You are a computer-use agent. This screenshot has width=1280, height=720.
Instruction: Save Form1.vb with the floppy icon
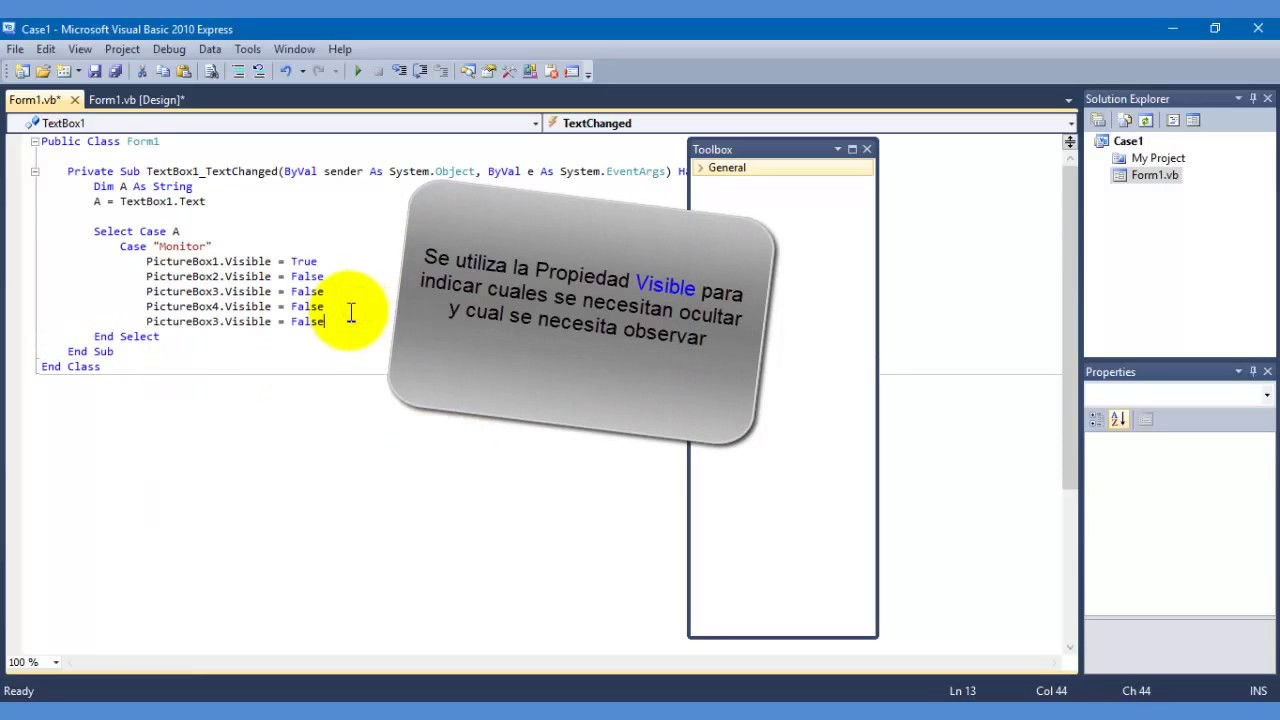point(95,72)
